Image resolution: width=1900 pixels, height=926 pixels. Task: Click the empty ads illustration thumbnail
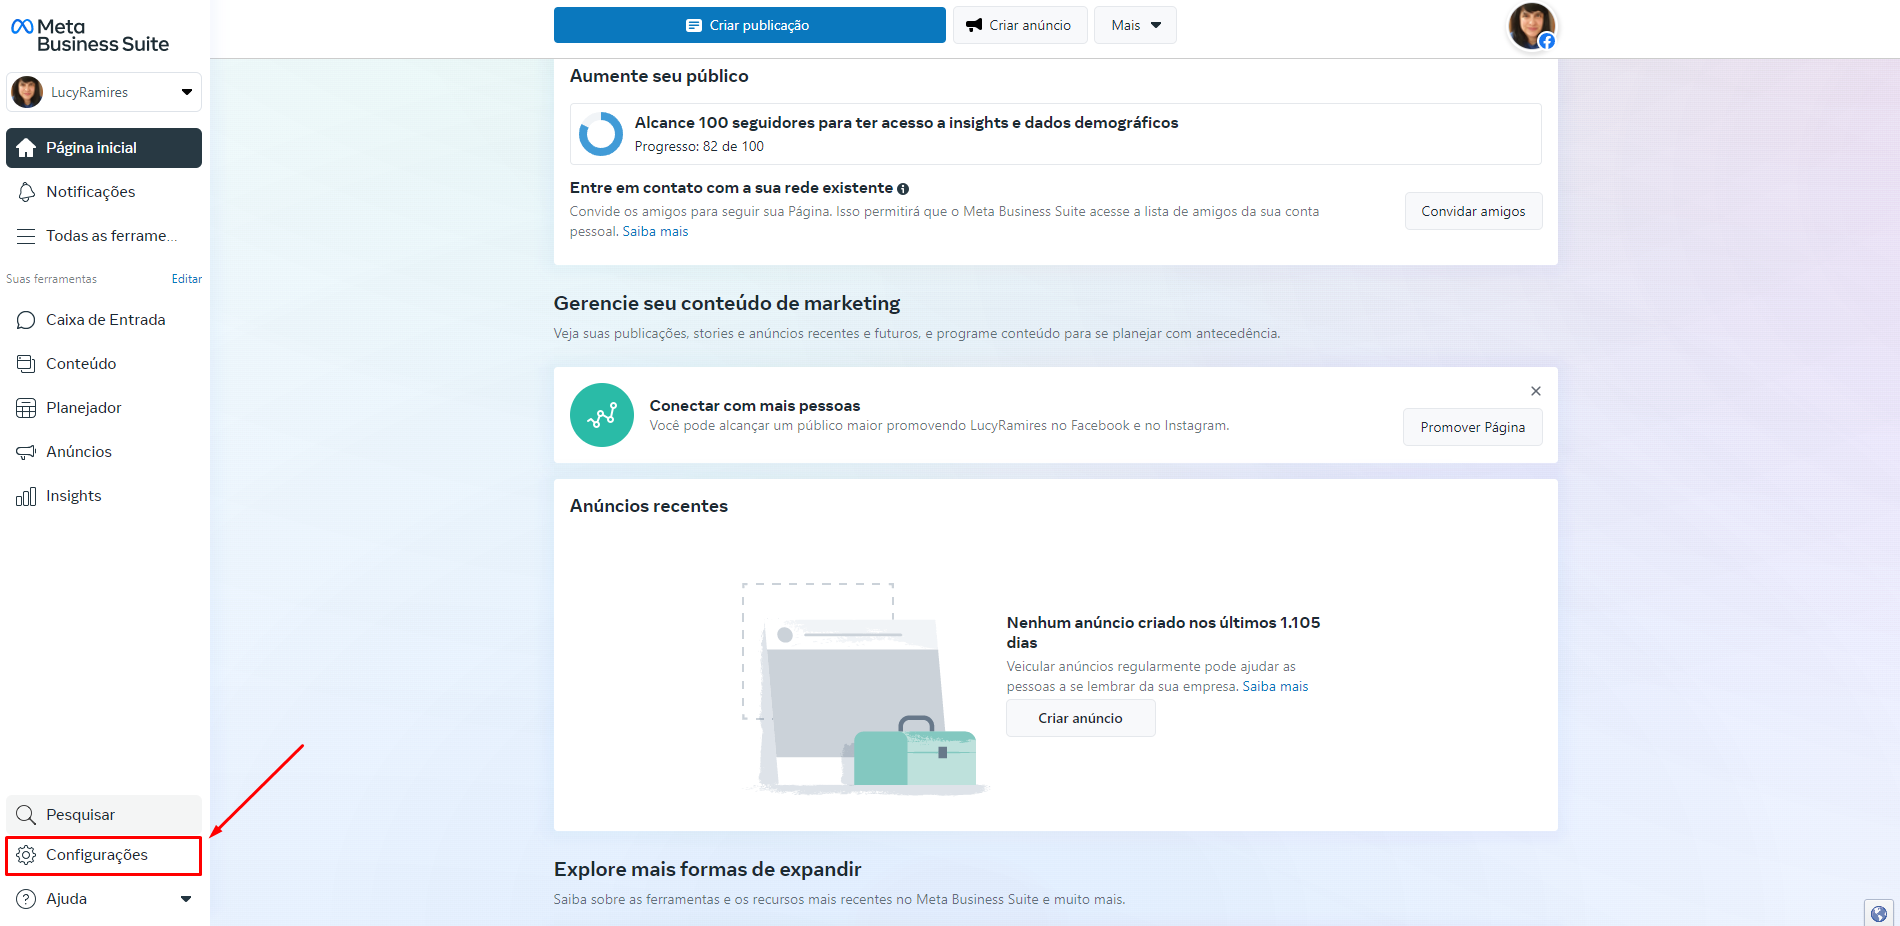(x=865, y=690)
